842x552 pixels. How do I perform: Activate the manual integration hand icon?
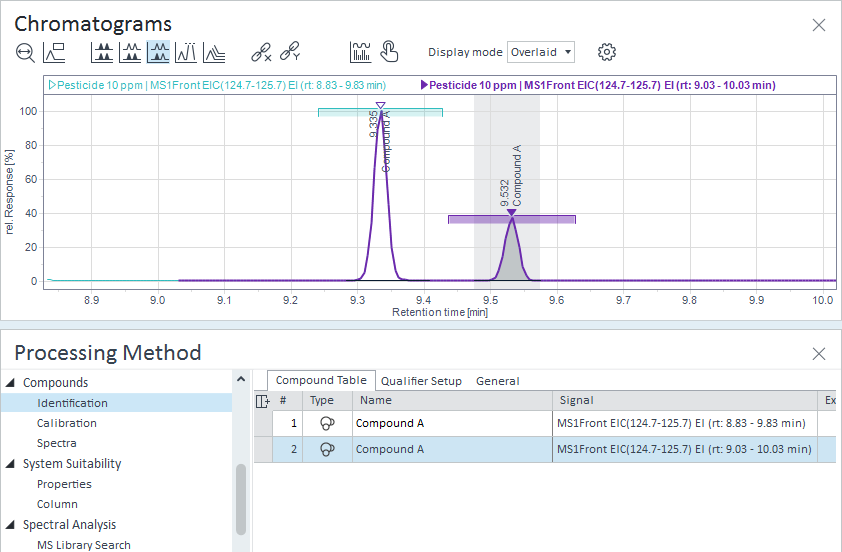389,52
